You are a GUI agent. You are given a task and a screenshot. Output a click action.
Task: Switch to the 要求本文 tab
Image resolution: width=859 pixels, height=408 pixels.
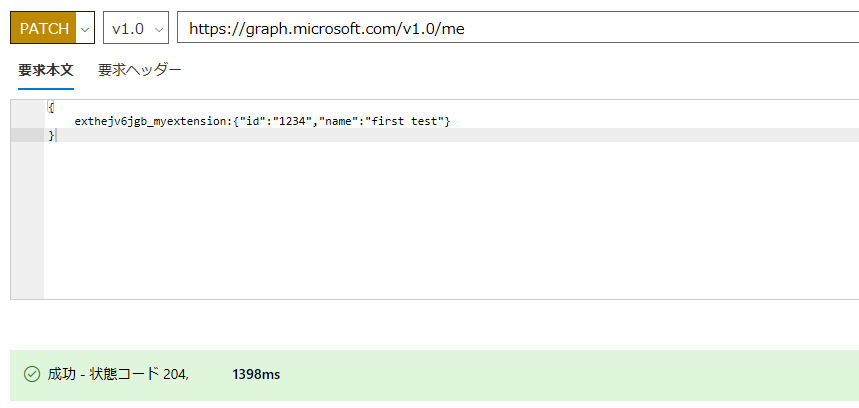(x=46, y=70)
